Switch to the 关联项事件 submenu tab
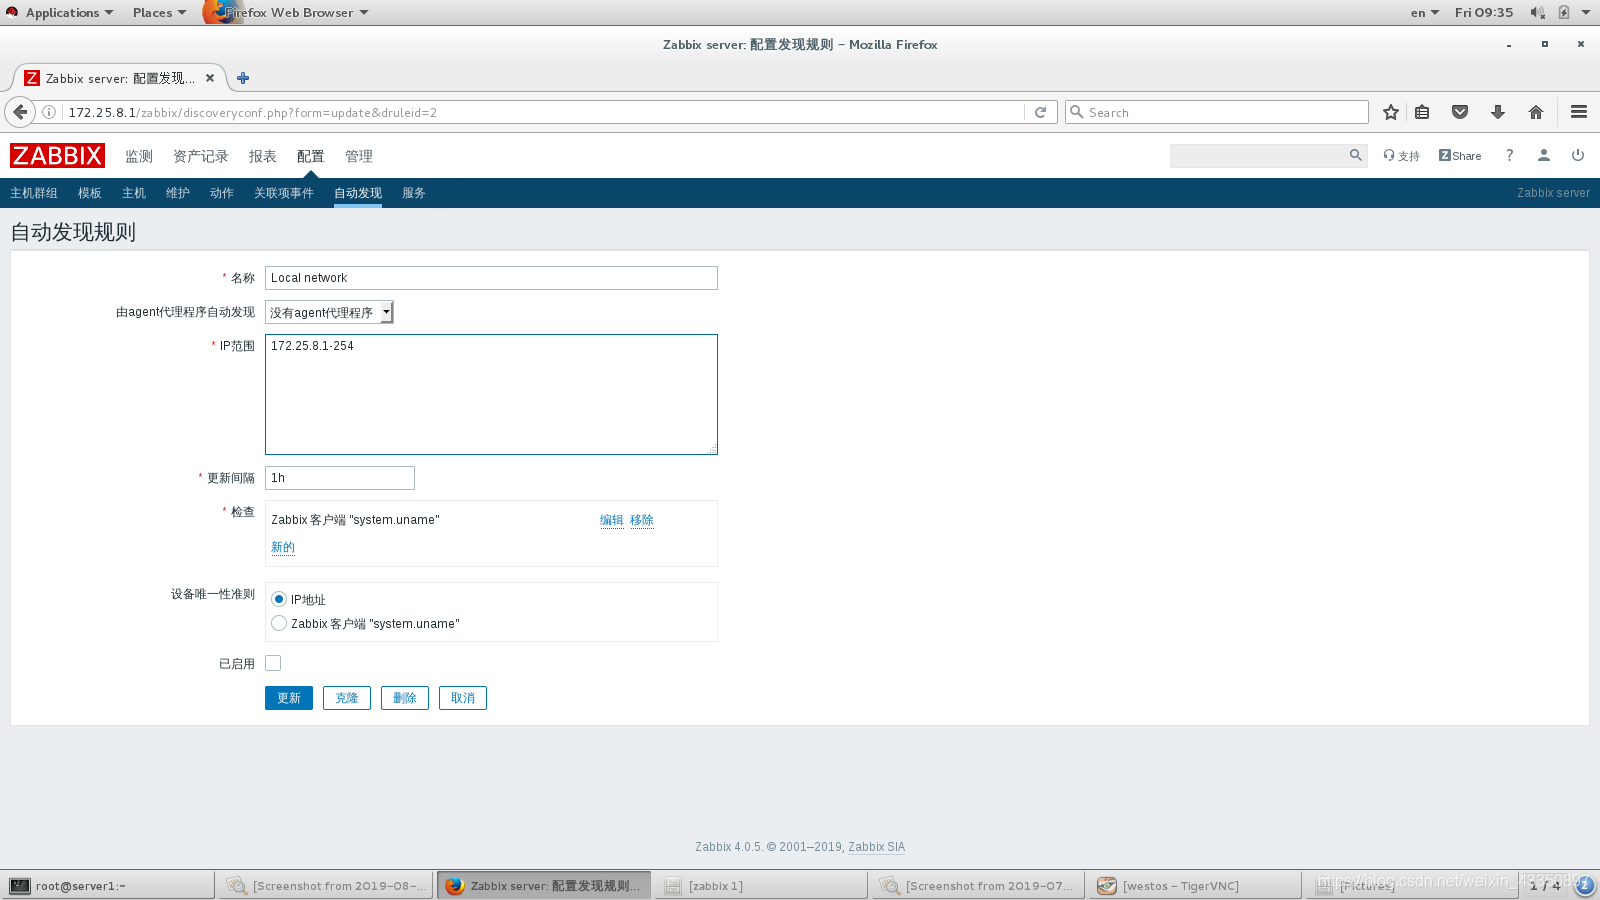 tap(284, 193)
